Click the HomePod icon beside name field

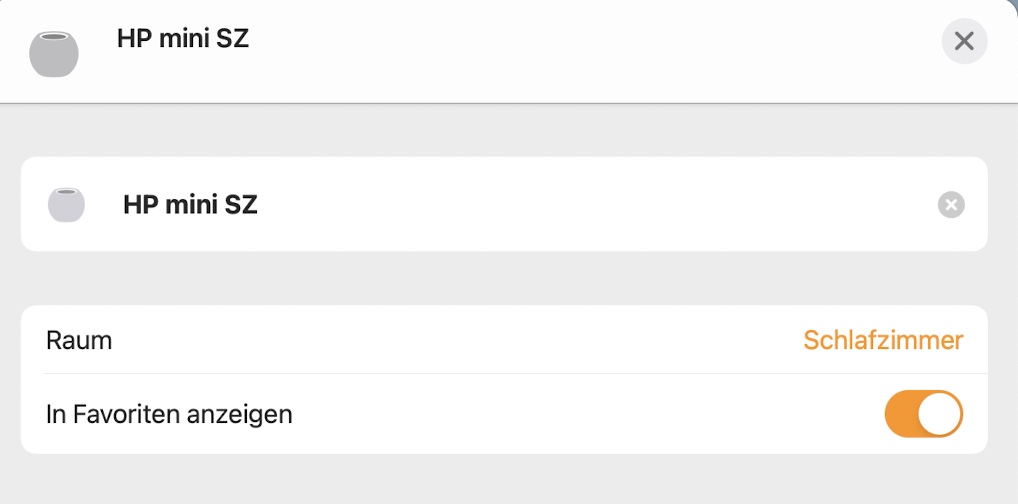point(66,205)
